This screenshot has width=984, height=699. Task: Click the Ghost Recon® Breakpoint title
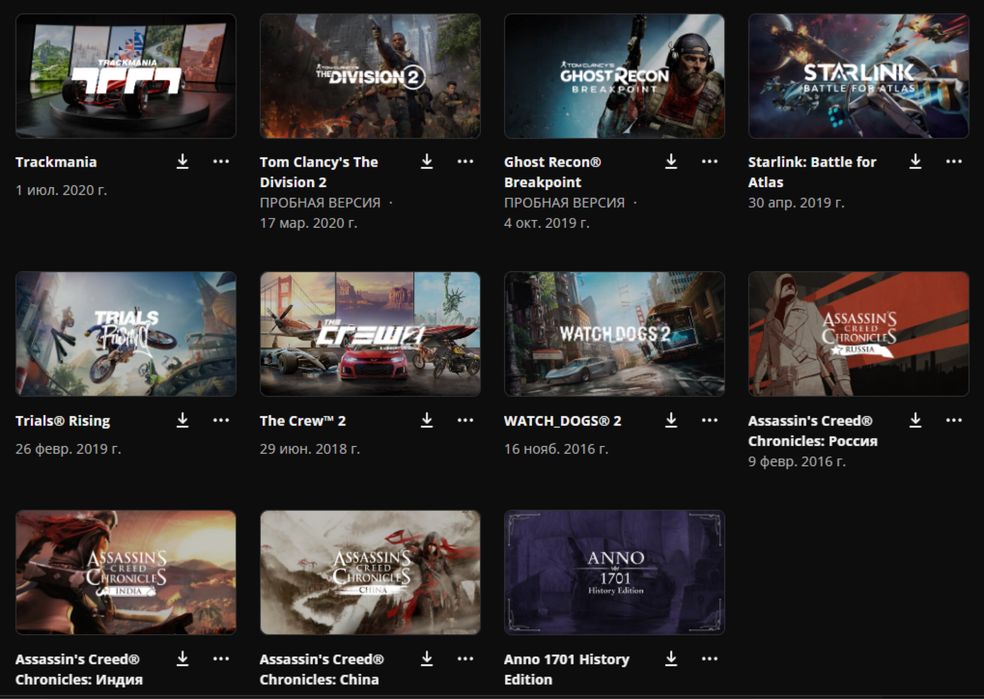(x=552, y=172)
